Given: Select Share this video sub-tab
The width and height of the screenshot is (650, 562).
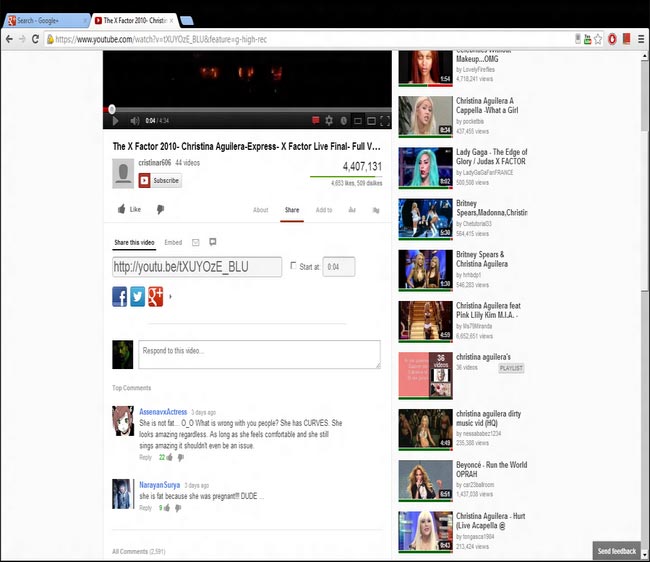Looking at the screenshot, I should pyautogui.click(x=134, y=242).
